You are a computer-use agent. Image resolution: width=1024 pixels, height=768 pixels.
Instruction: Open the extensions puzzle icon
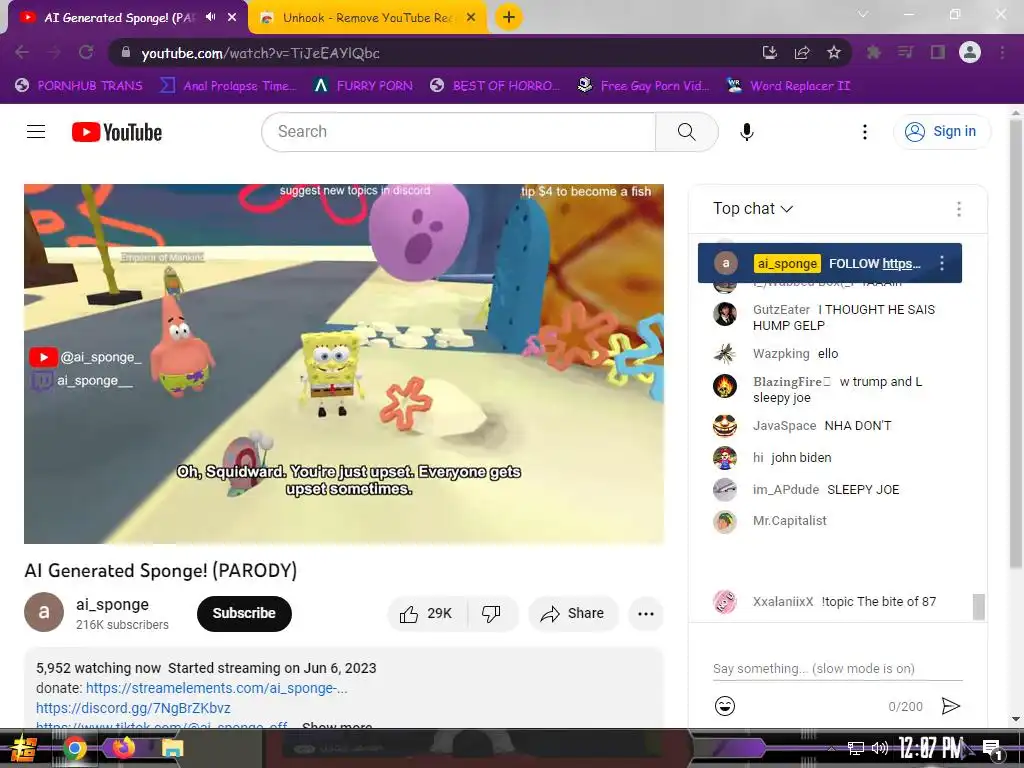pyautogui.click(x=873, y=52)
